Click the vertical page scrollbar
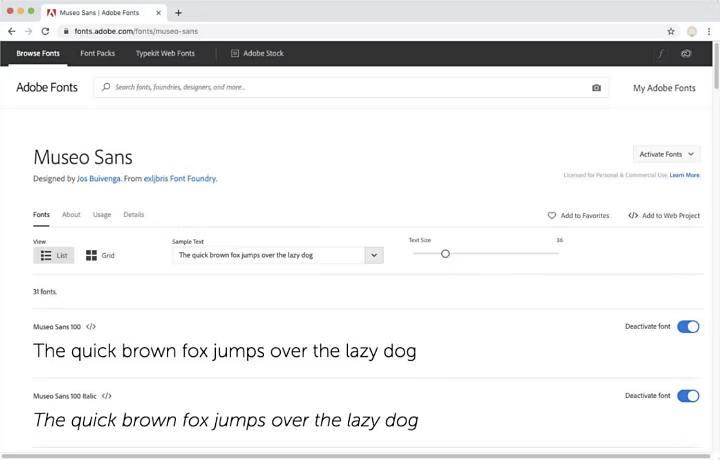Image resolution: width=720 pixels, height=460 pixels. pos(716,66)
